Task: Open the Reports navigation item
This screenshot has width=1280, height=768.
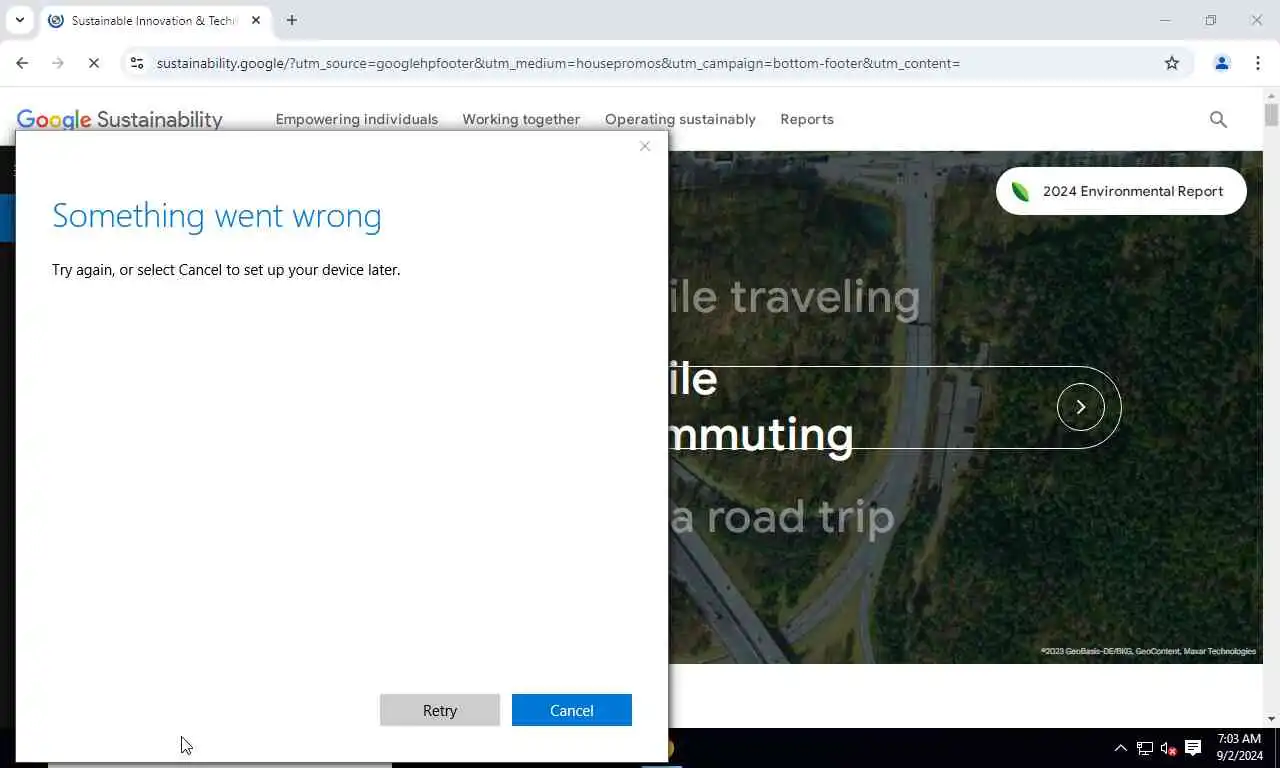Action: tap(807, 119)
